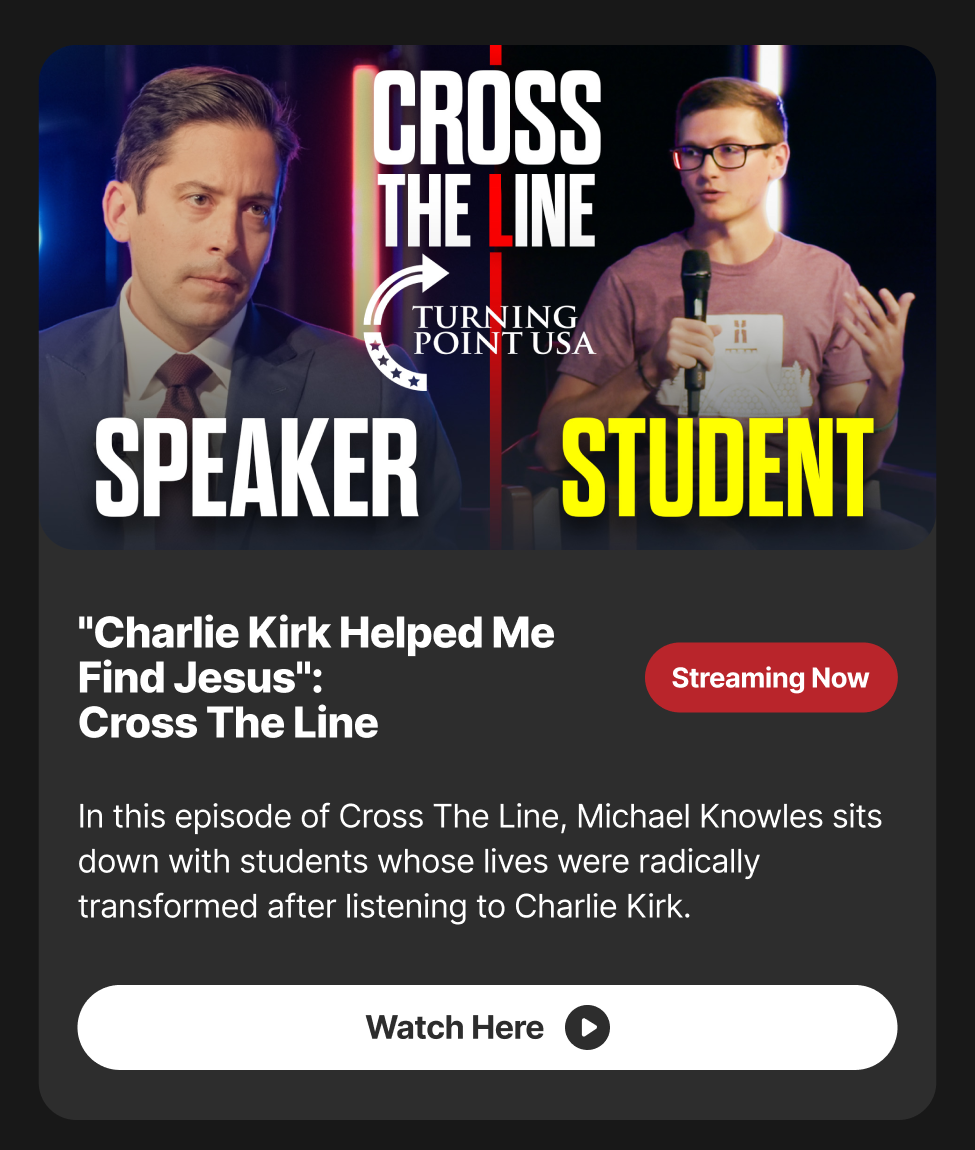Open the Cross The Line video thumbnail

pos(487,297)
